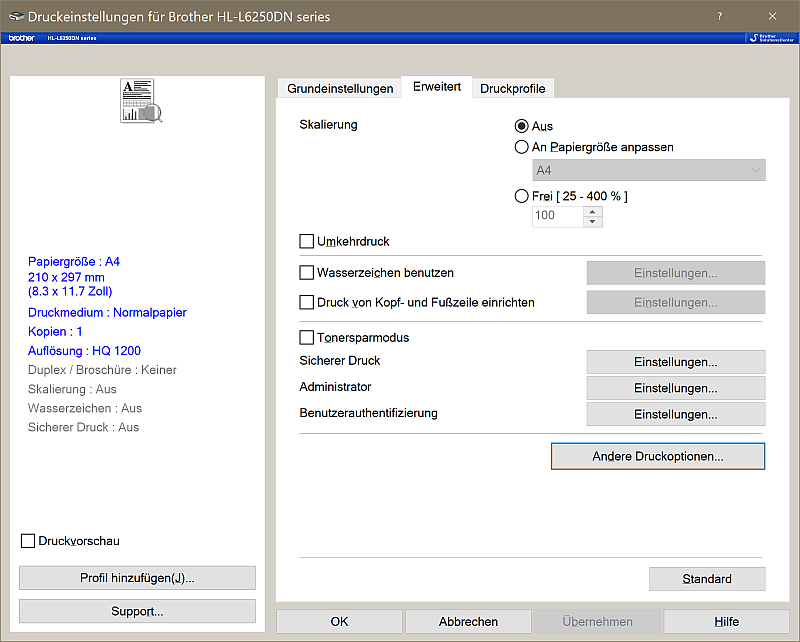Screen dimensions: 800x642
Task: Close the print settings dialog
Action: pos(772,16)
